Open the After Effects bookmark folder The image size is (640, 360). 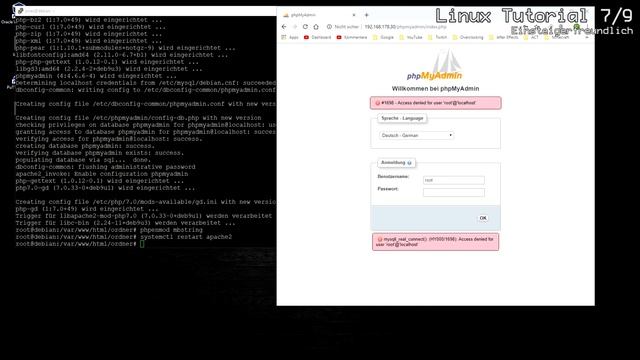[x=504, y=37]
